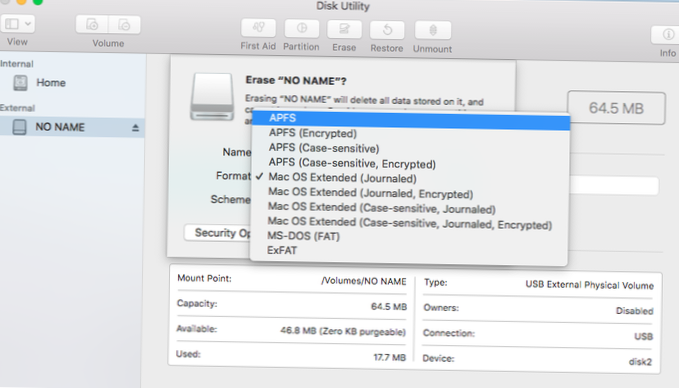Viewport: 679px width, 388px height.
Task: Click the Capacity 64.5 MB value
Action: [389, 307]
